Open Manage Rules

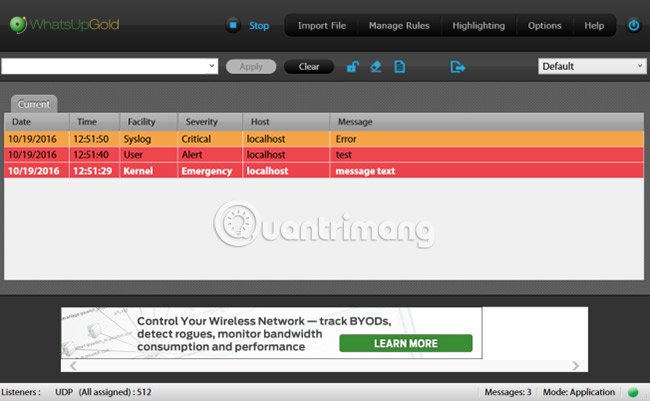(399, 26)
